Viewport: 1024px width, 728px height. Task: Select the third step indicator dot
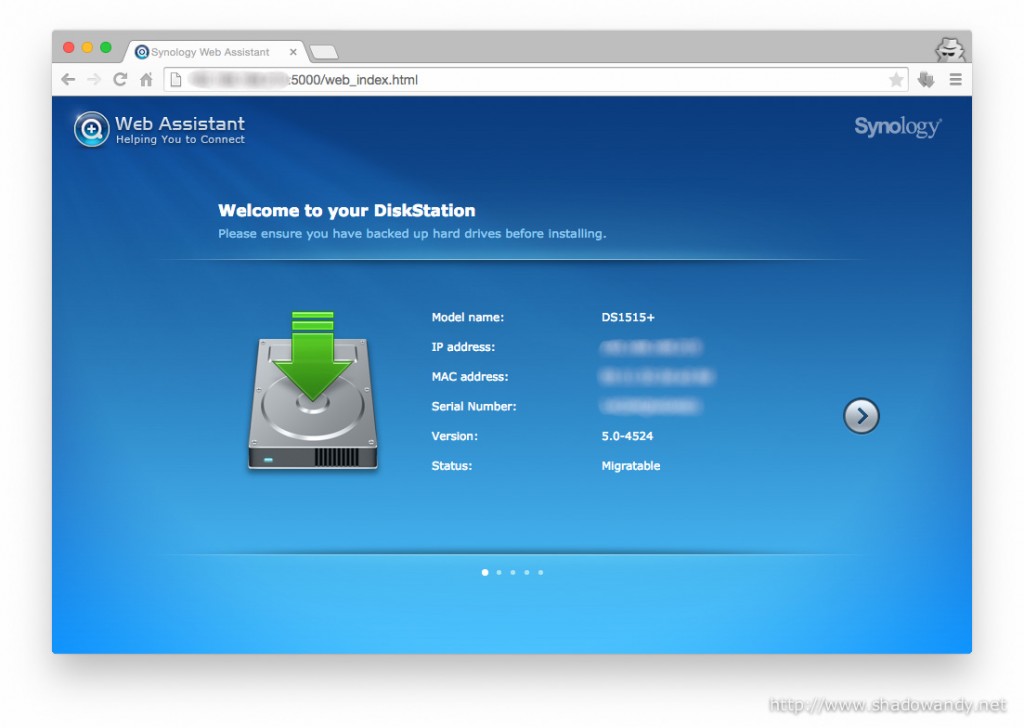pos(513,573)
